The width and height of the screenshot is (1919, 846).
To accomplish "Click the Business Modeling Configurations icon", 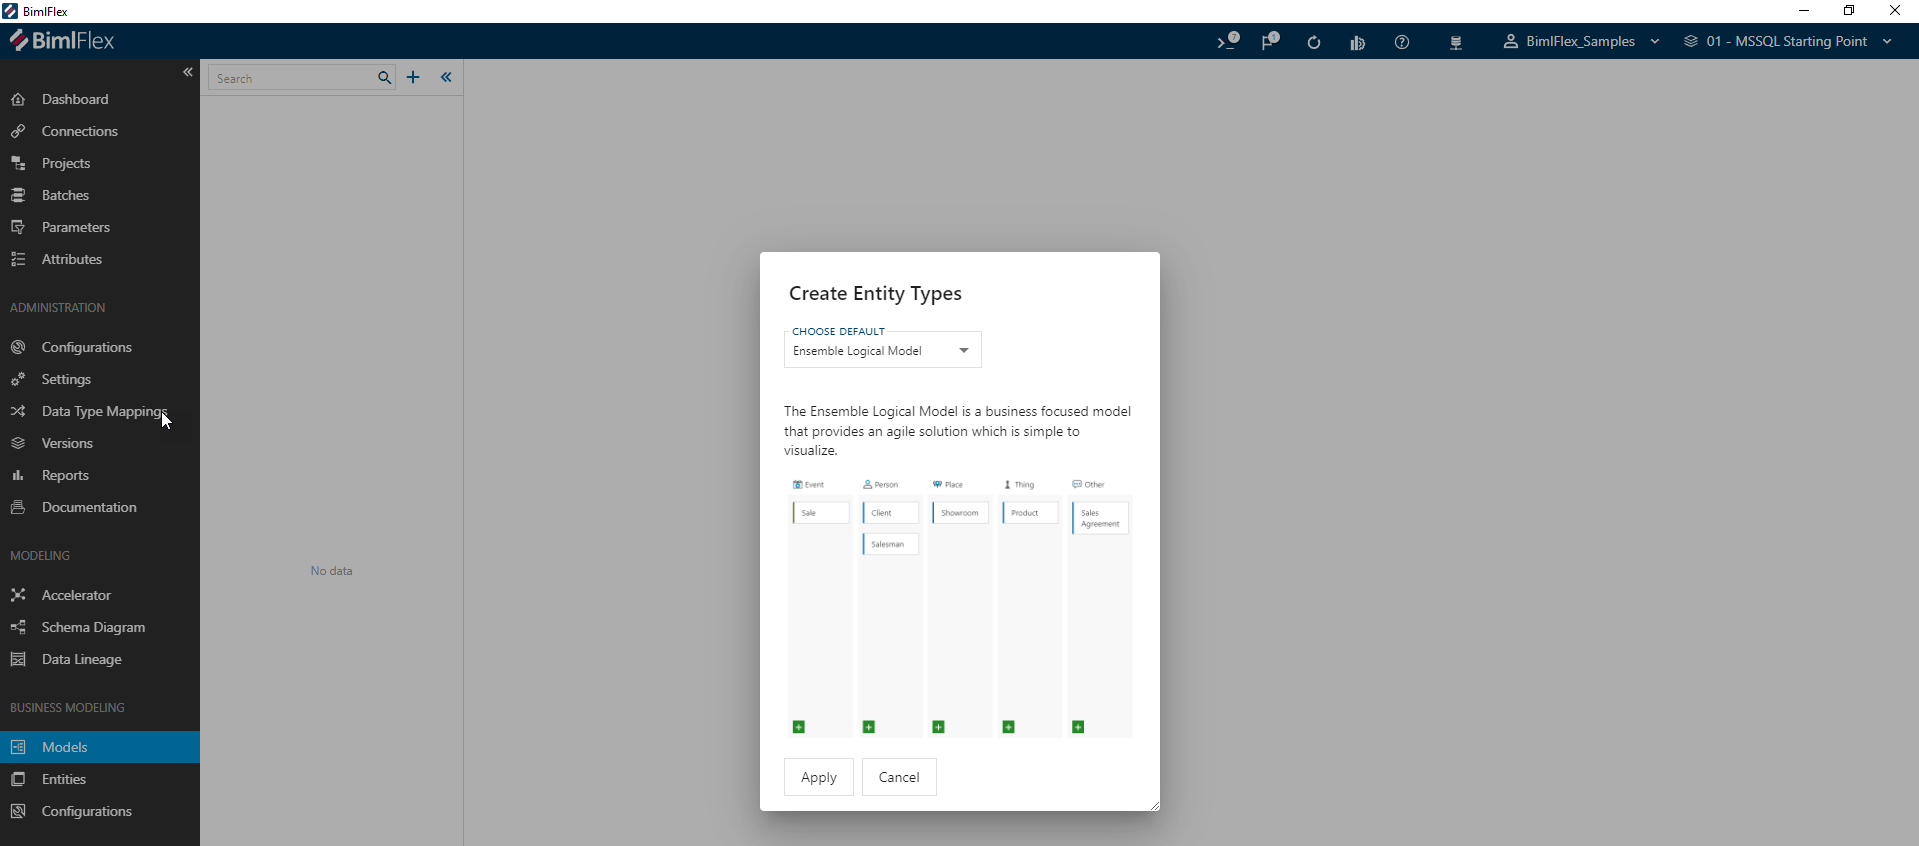I will pyautogui.click(x=18, y=811).
